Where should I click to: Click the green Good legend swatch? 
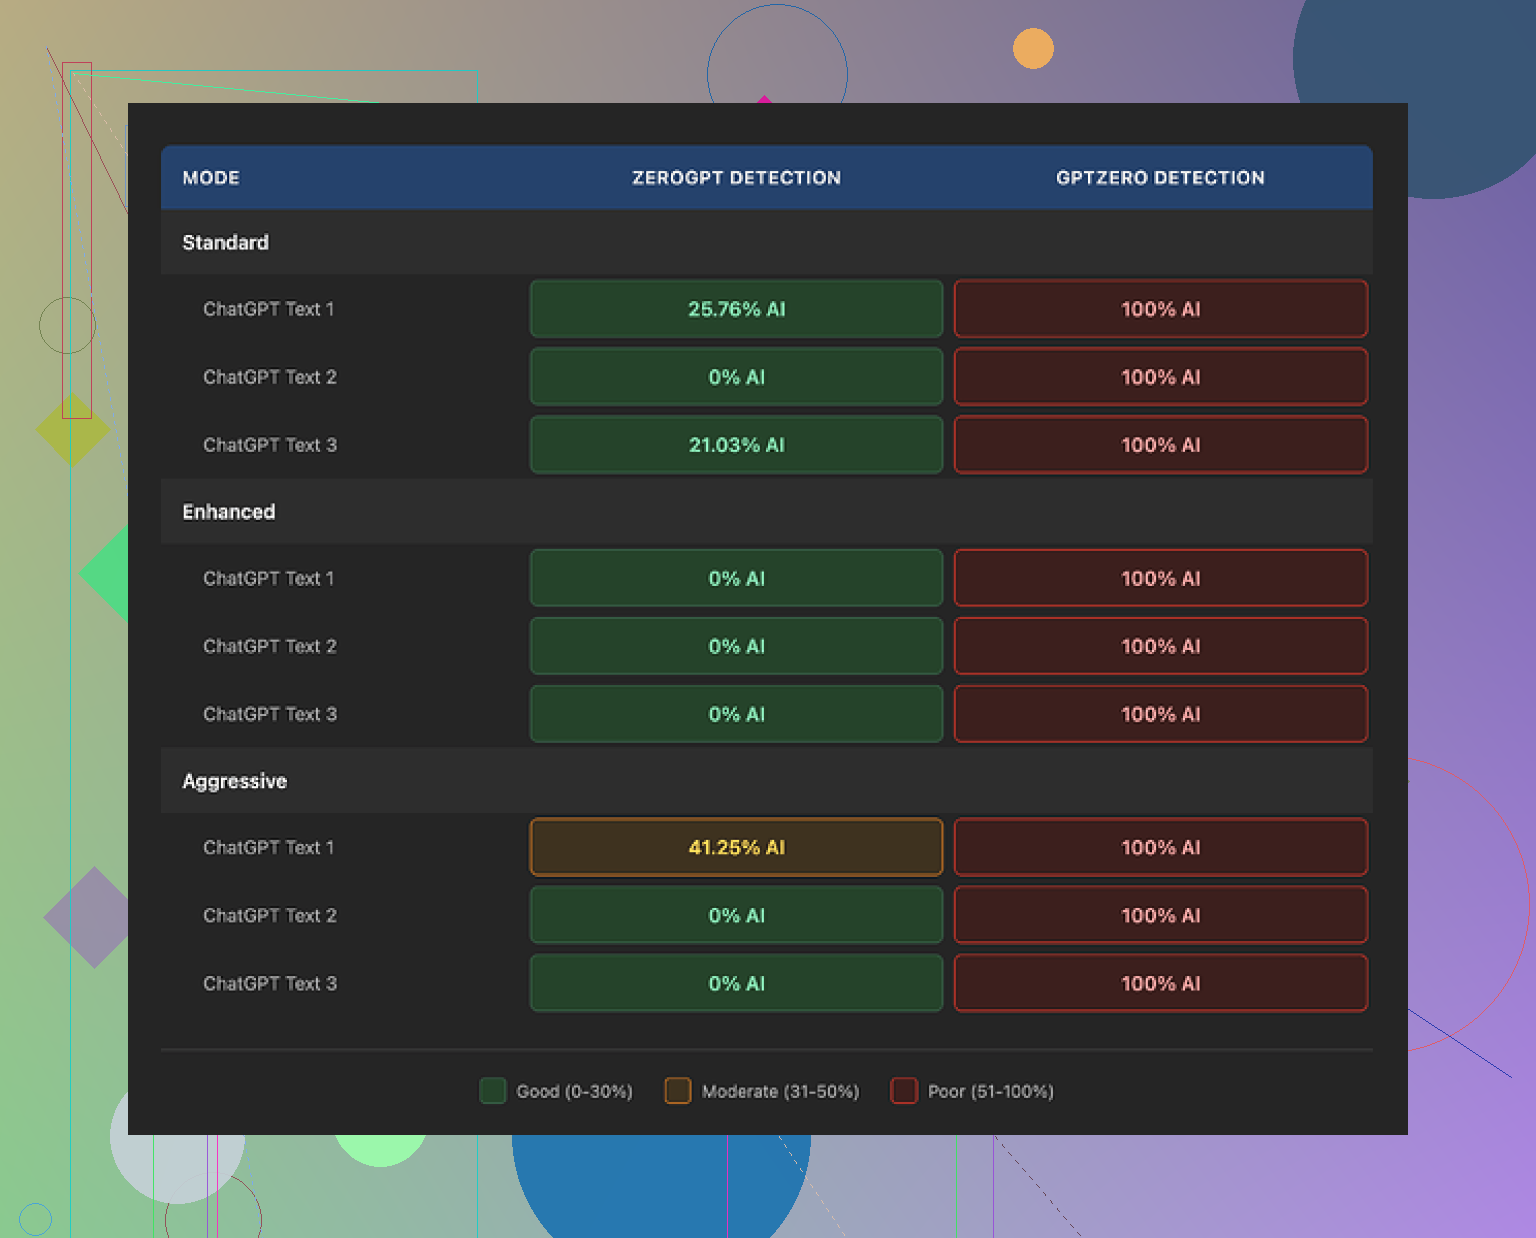click(492, 1091)
